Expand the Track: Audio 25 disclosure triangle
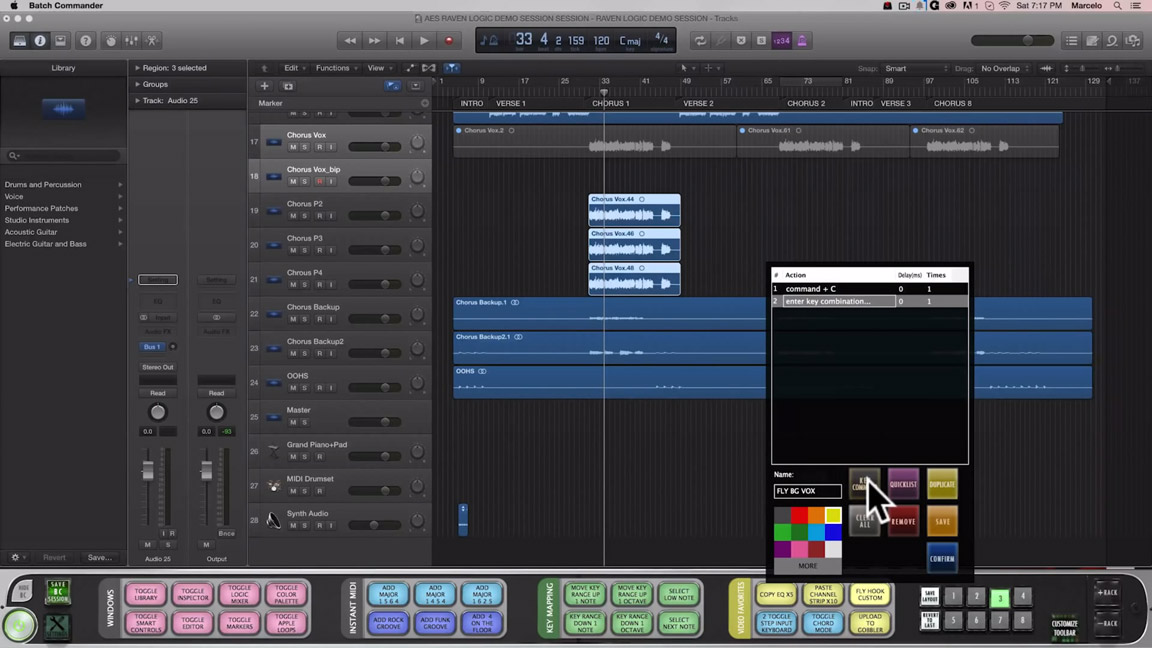 [x=137, y=101]
